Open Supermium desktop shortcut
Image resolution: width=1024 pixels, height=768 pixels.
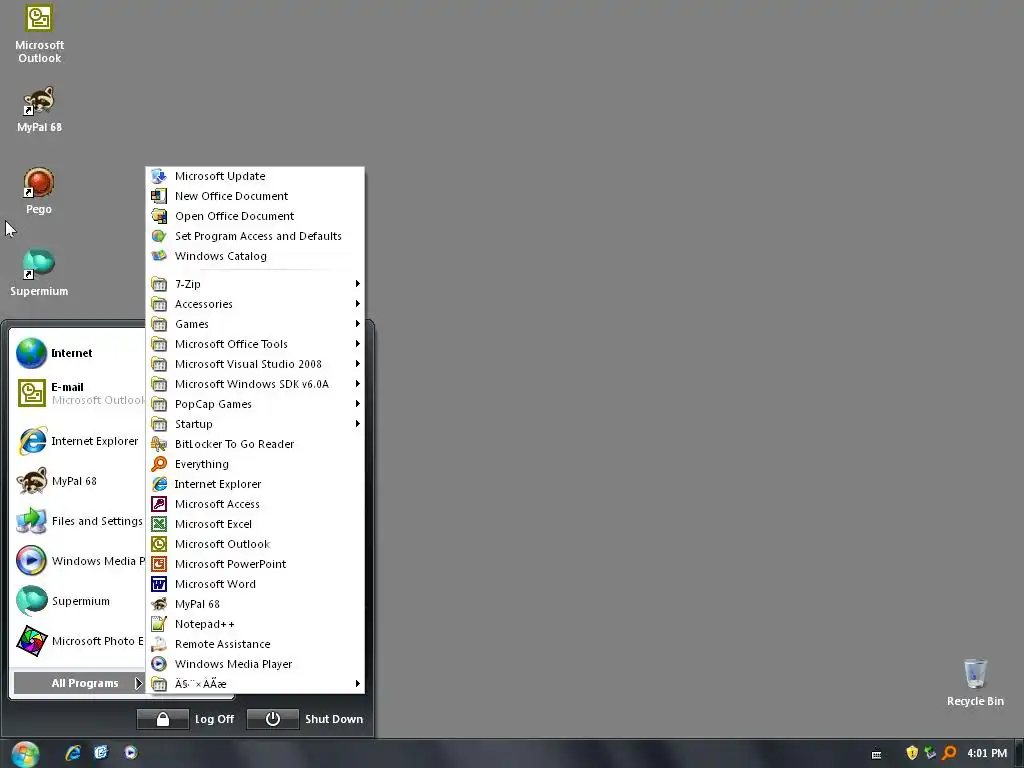tap(39, 273)
